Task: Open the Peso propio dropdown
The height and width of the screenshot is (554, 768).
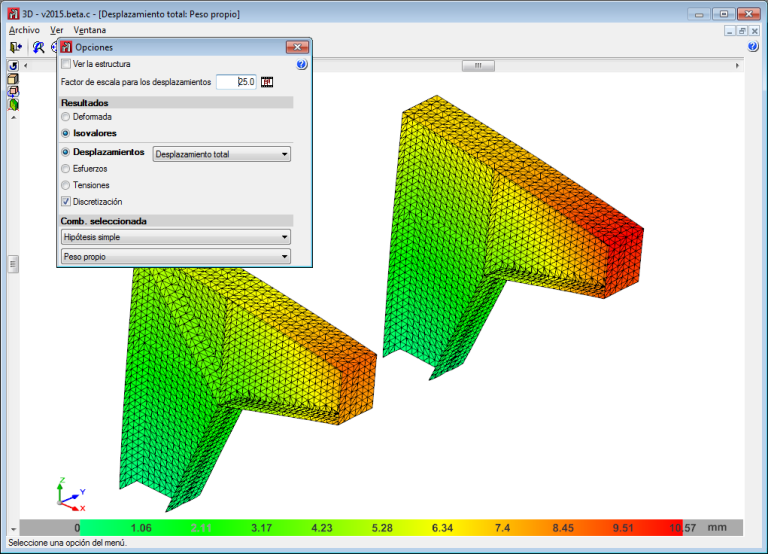Action: pos(176,257)
